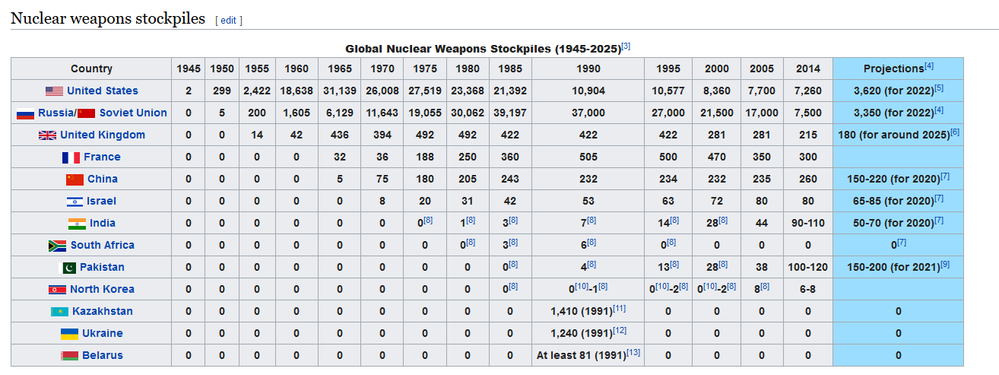This screenshot has width=999, height=375.
Task: Click the Country column header
Action: 91,69
